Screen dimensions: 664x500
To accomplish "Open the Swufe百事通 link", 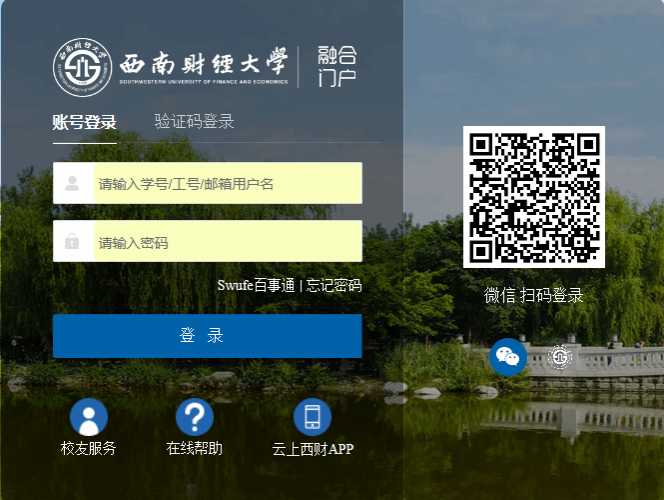I will [256, 285].
